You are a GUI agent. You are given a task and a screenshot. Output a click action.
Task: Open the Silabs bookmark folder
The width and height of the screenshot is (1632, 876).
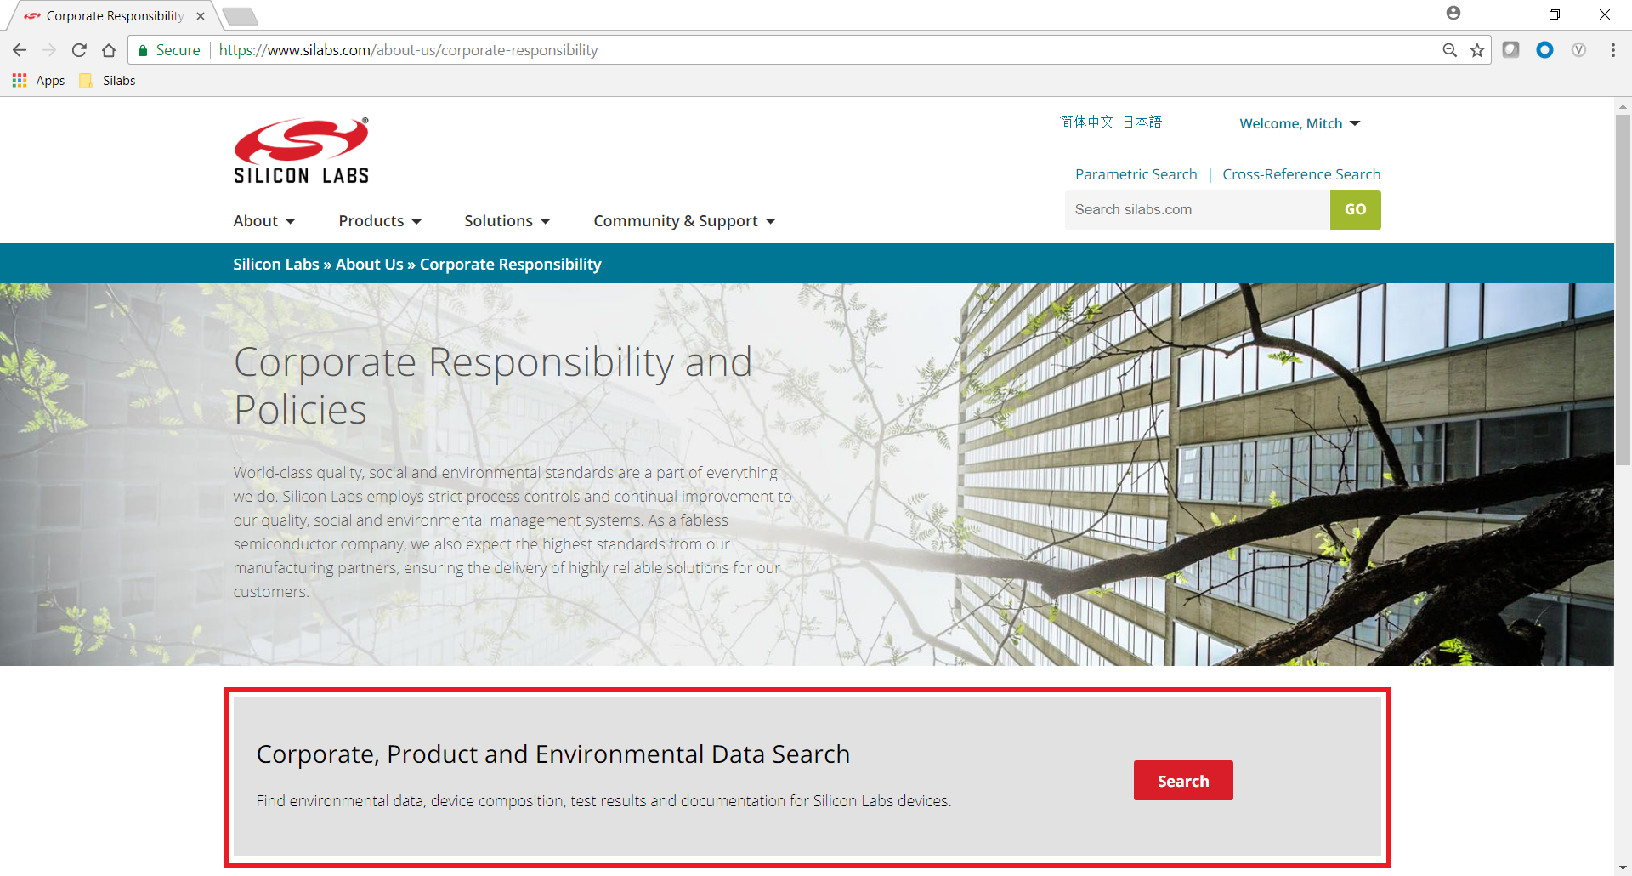107,81
